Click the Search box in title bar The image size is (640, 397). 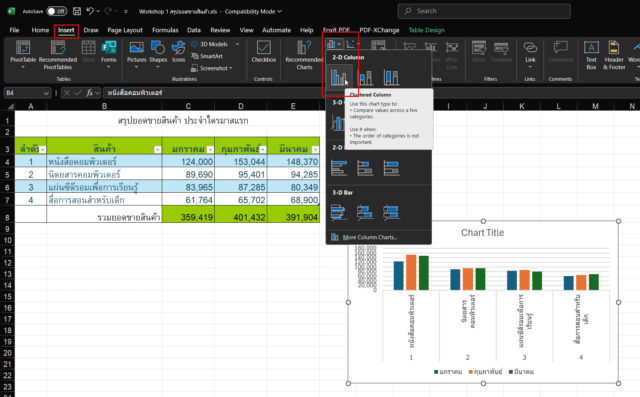(484, 11)
